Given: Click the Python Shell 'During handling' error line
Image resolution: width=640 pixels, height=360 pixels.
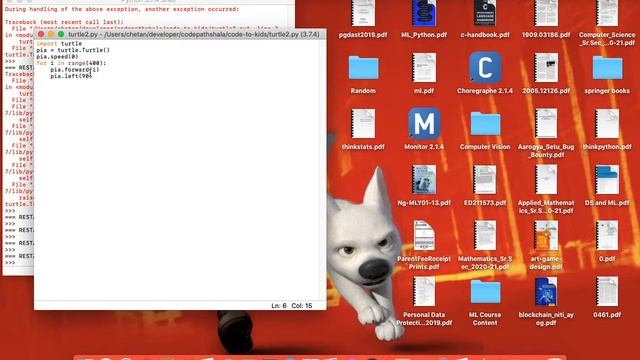Looking at the screenshot, I should (122, 9).
